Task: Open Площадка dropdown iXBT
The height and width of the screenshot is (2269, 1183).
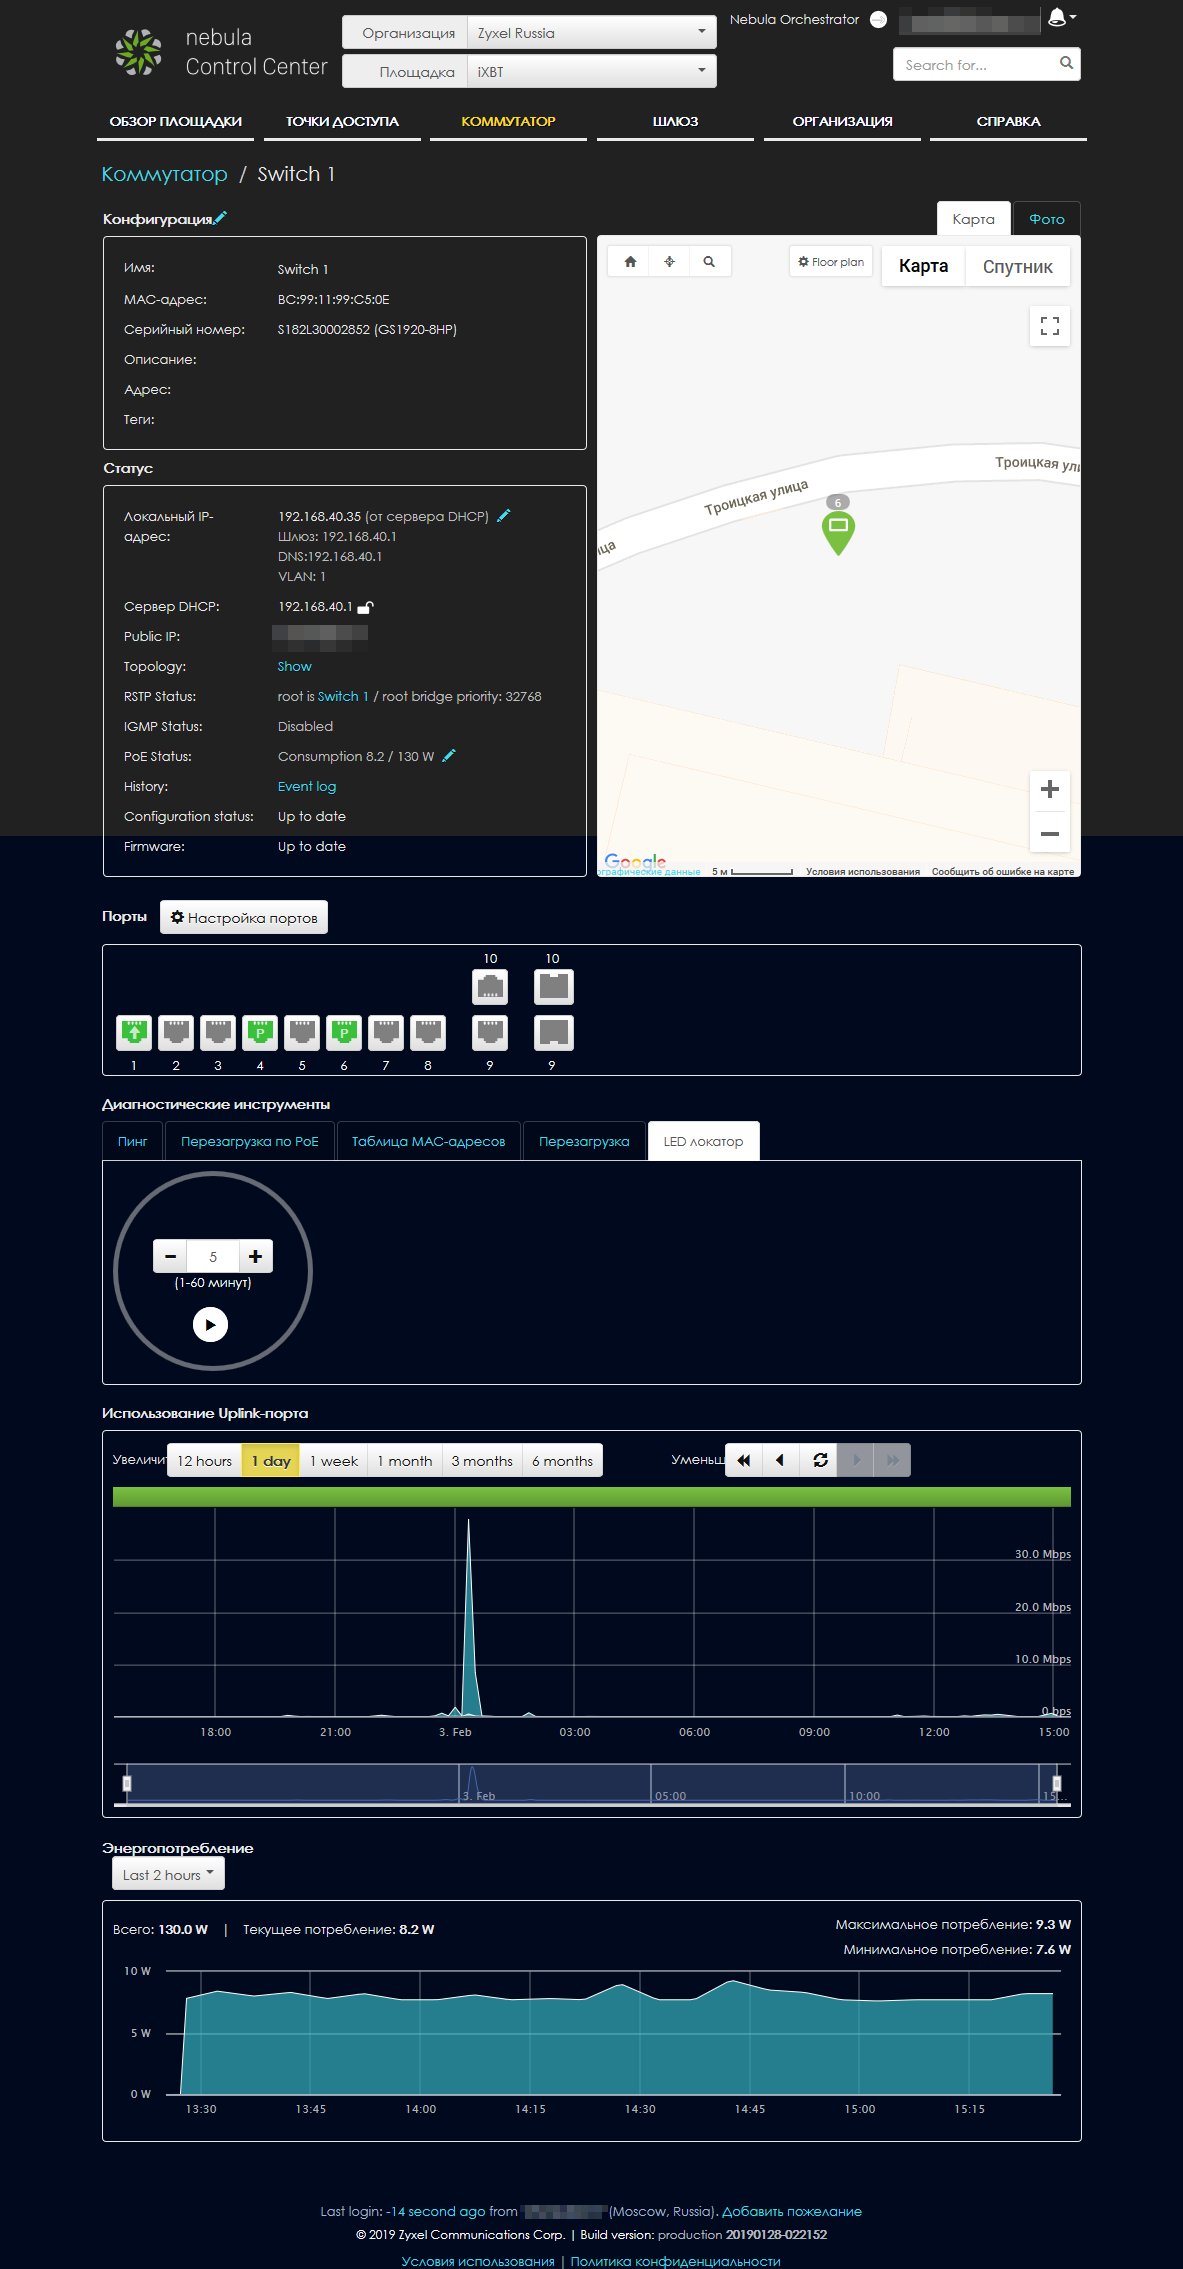Action: pyautogui.click(x=591, y=72)
